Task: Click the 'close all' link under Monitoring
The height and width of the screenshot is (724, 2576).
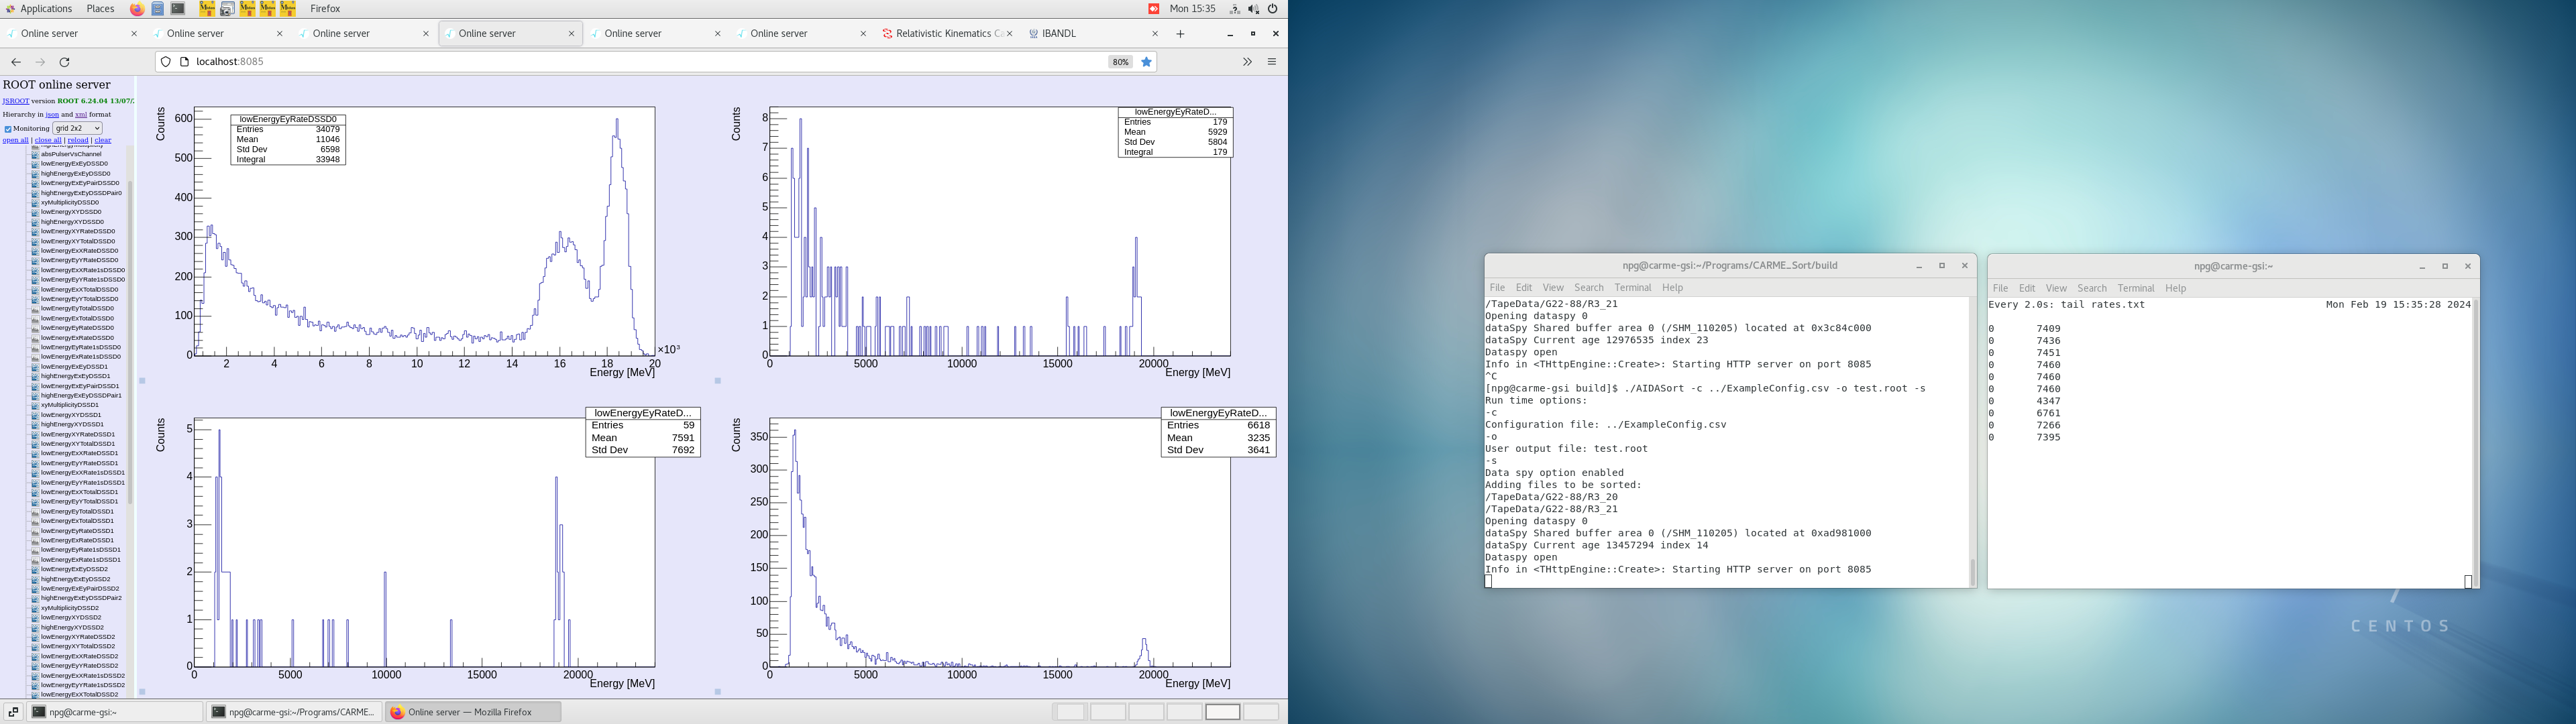Action: click(x=47, y=140)
